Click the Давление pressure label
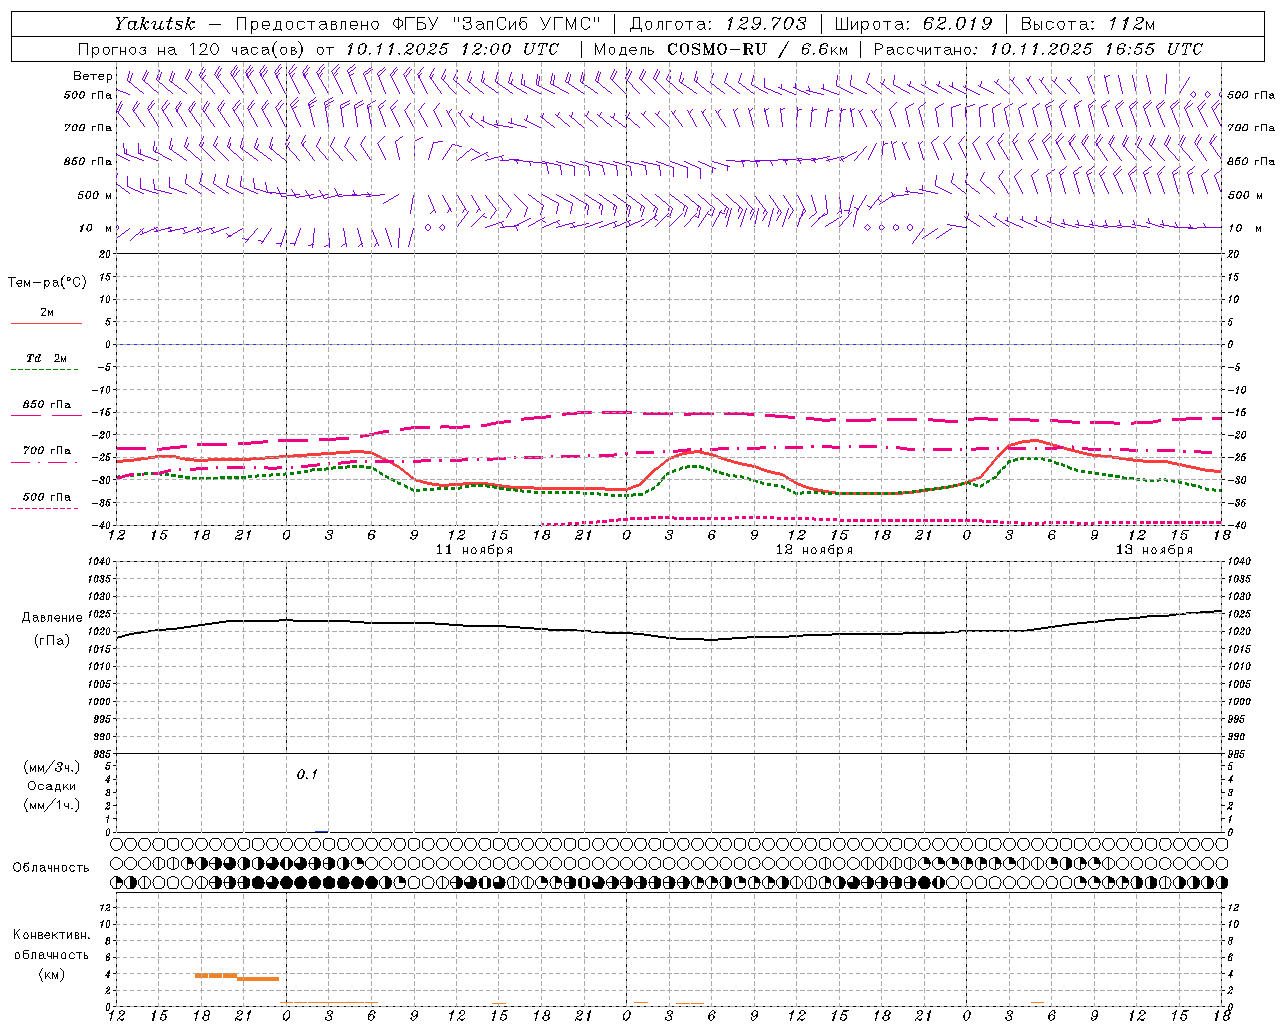 click(x=52, y=618)
